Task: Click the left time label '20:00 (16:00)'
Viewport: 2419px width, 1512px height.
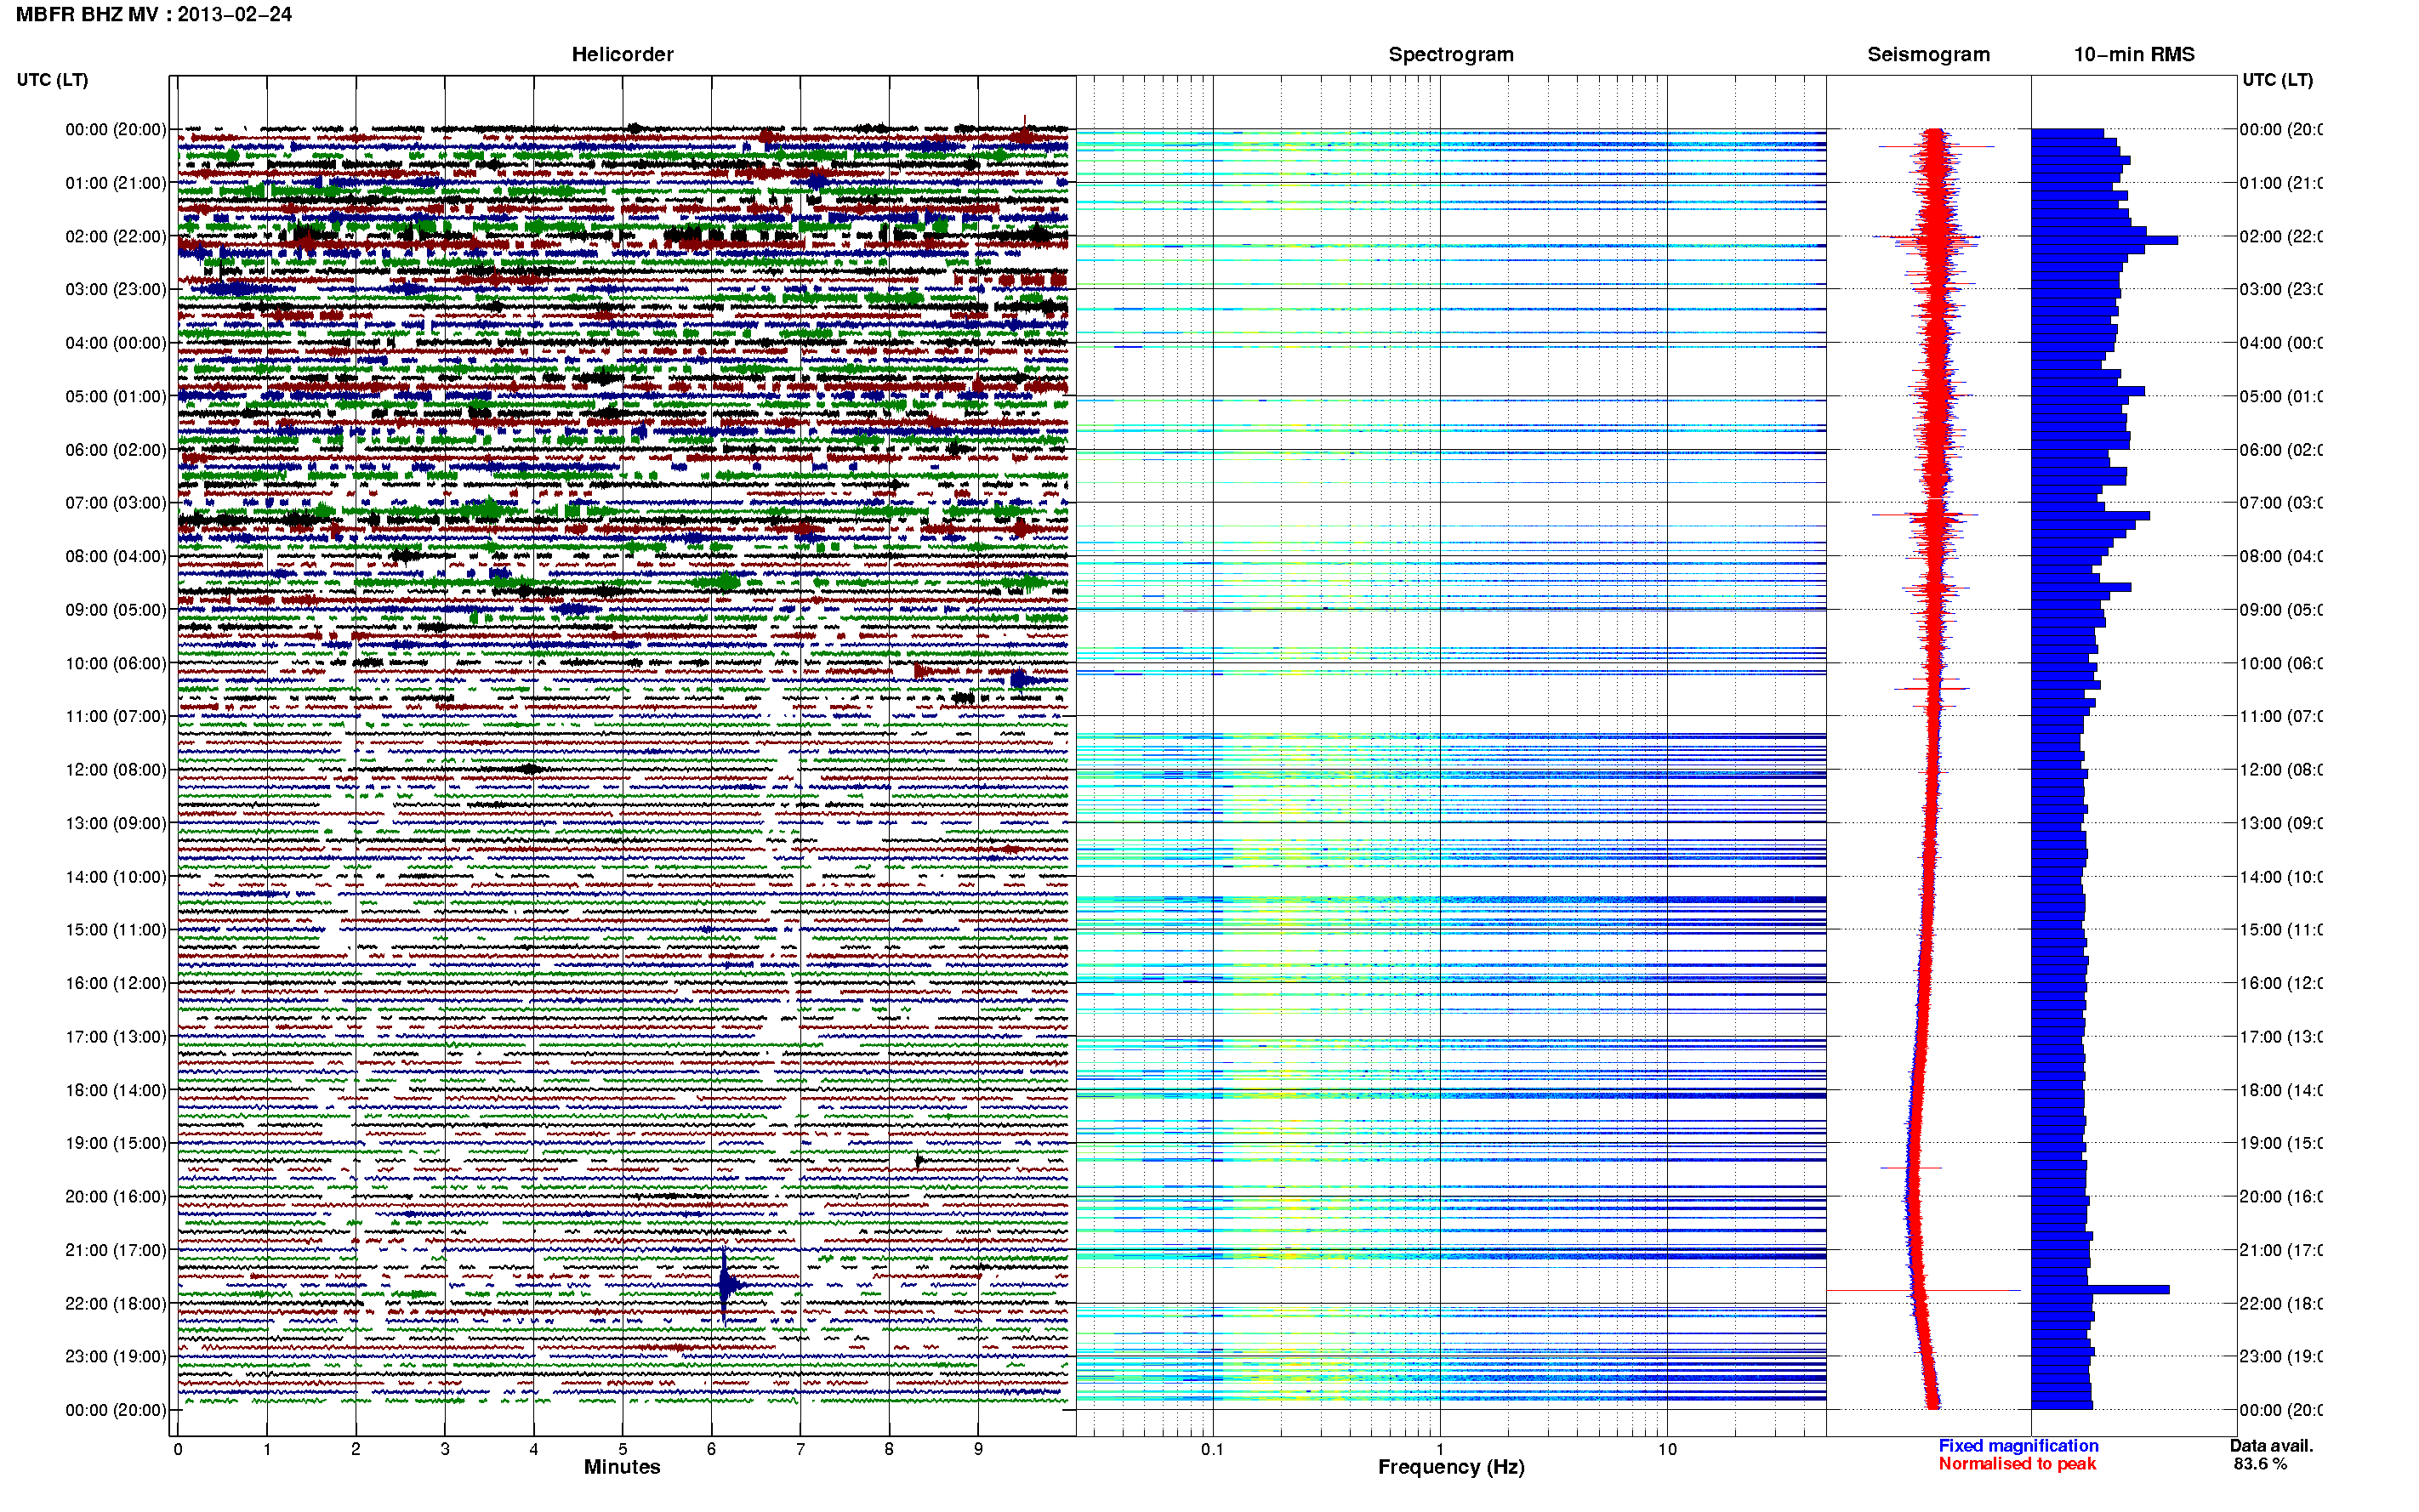Action: point(116,1196)
